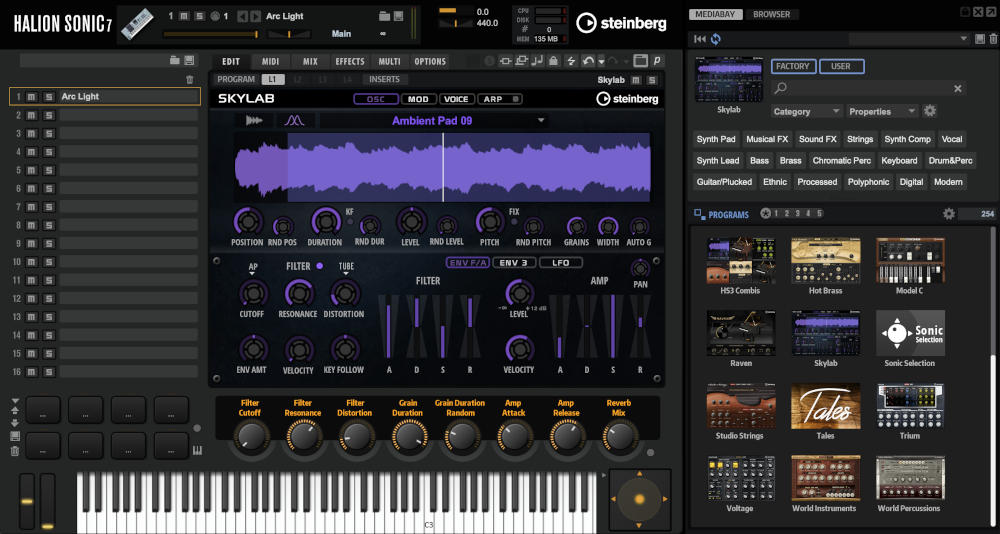Enable the ARP page power button
This screenshot has height=534, width=1000.
point(516,99)
